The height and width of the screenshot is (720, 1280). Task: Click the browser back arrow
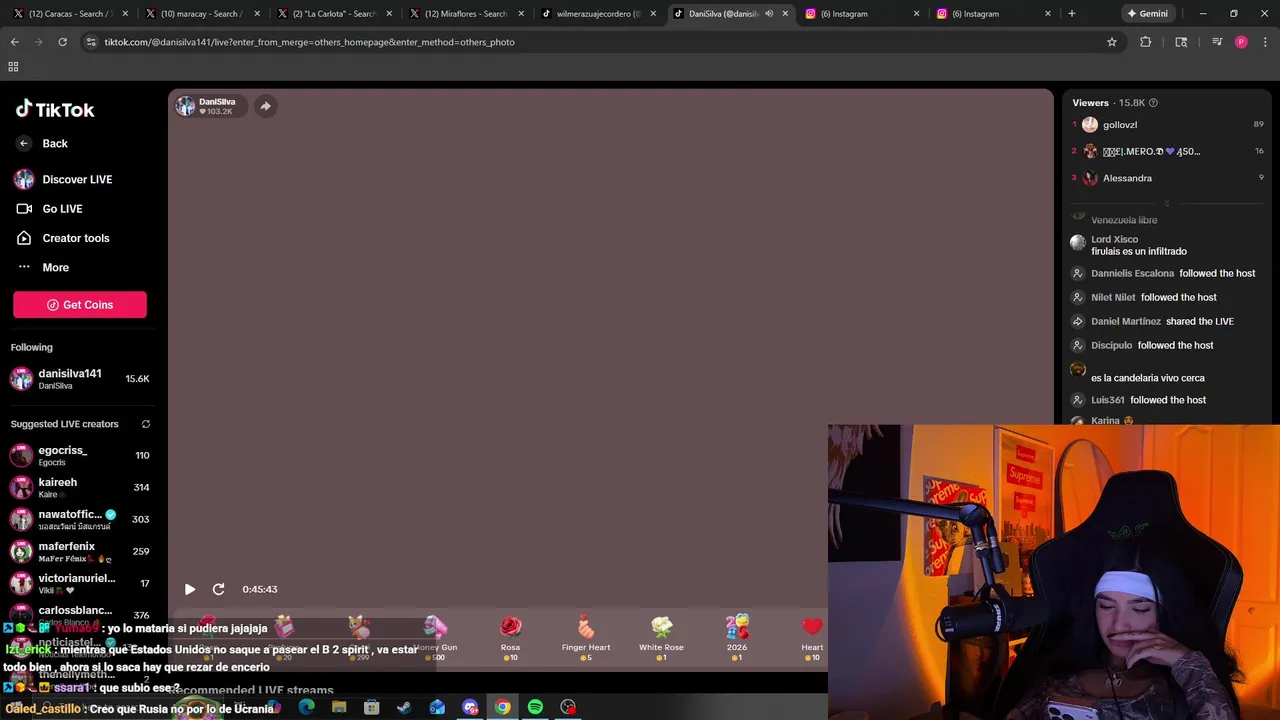tap(15, 42)
